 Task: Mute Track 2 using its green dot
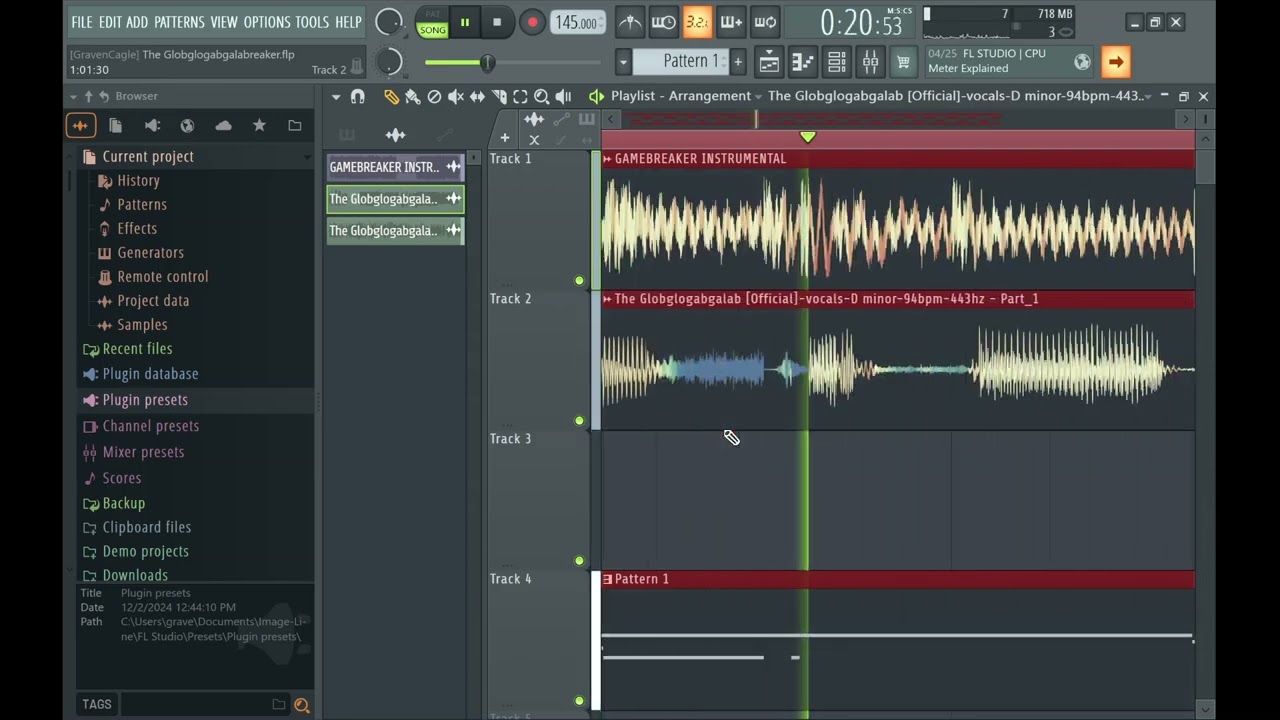tap(579, 421)
